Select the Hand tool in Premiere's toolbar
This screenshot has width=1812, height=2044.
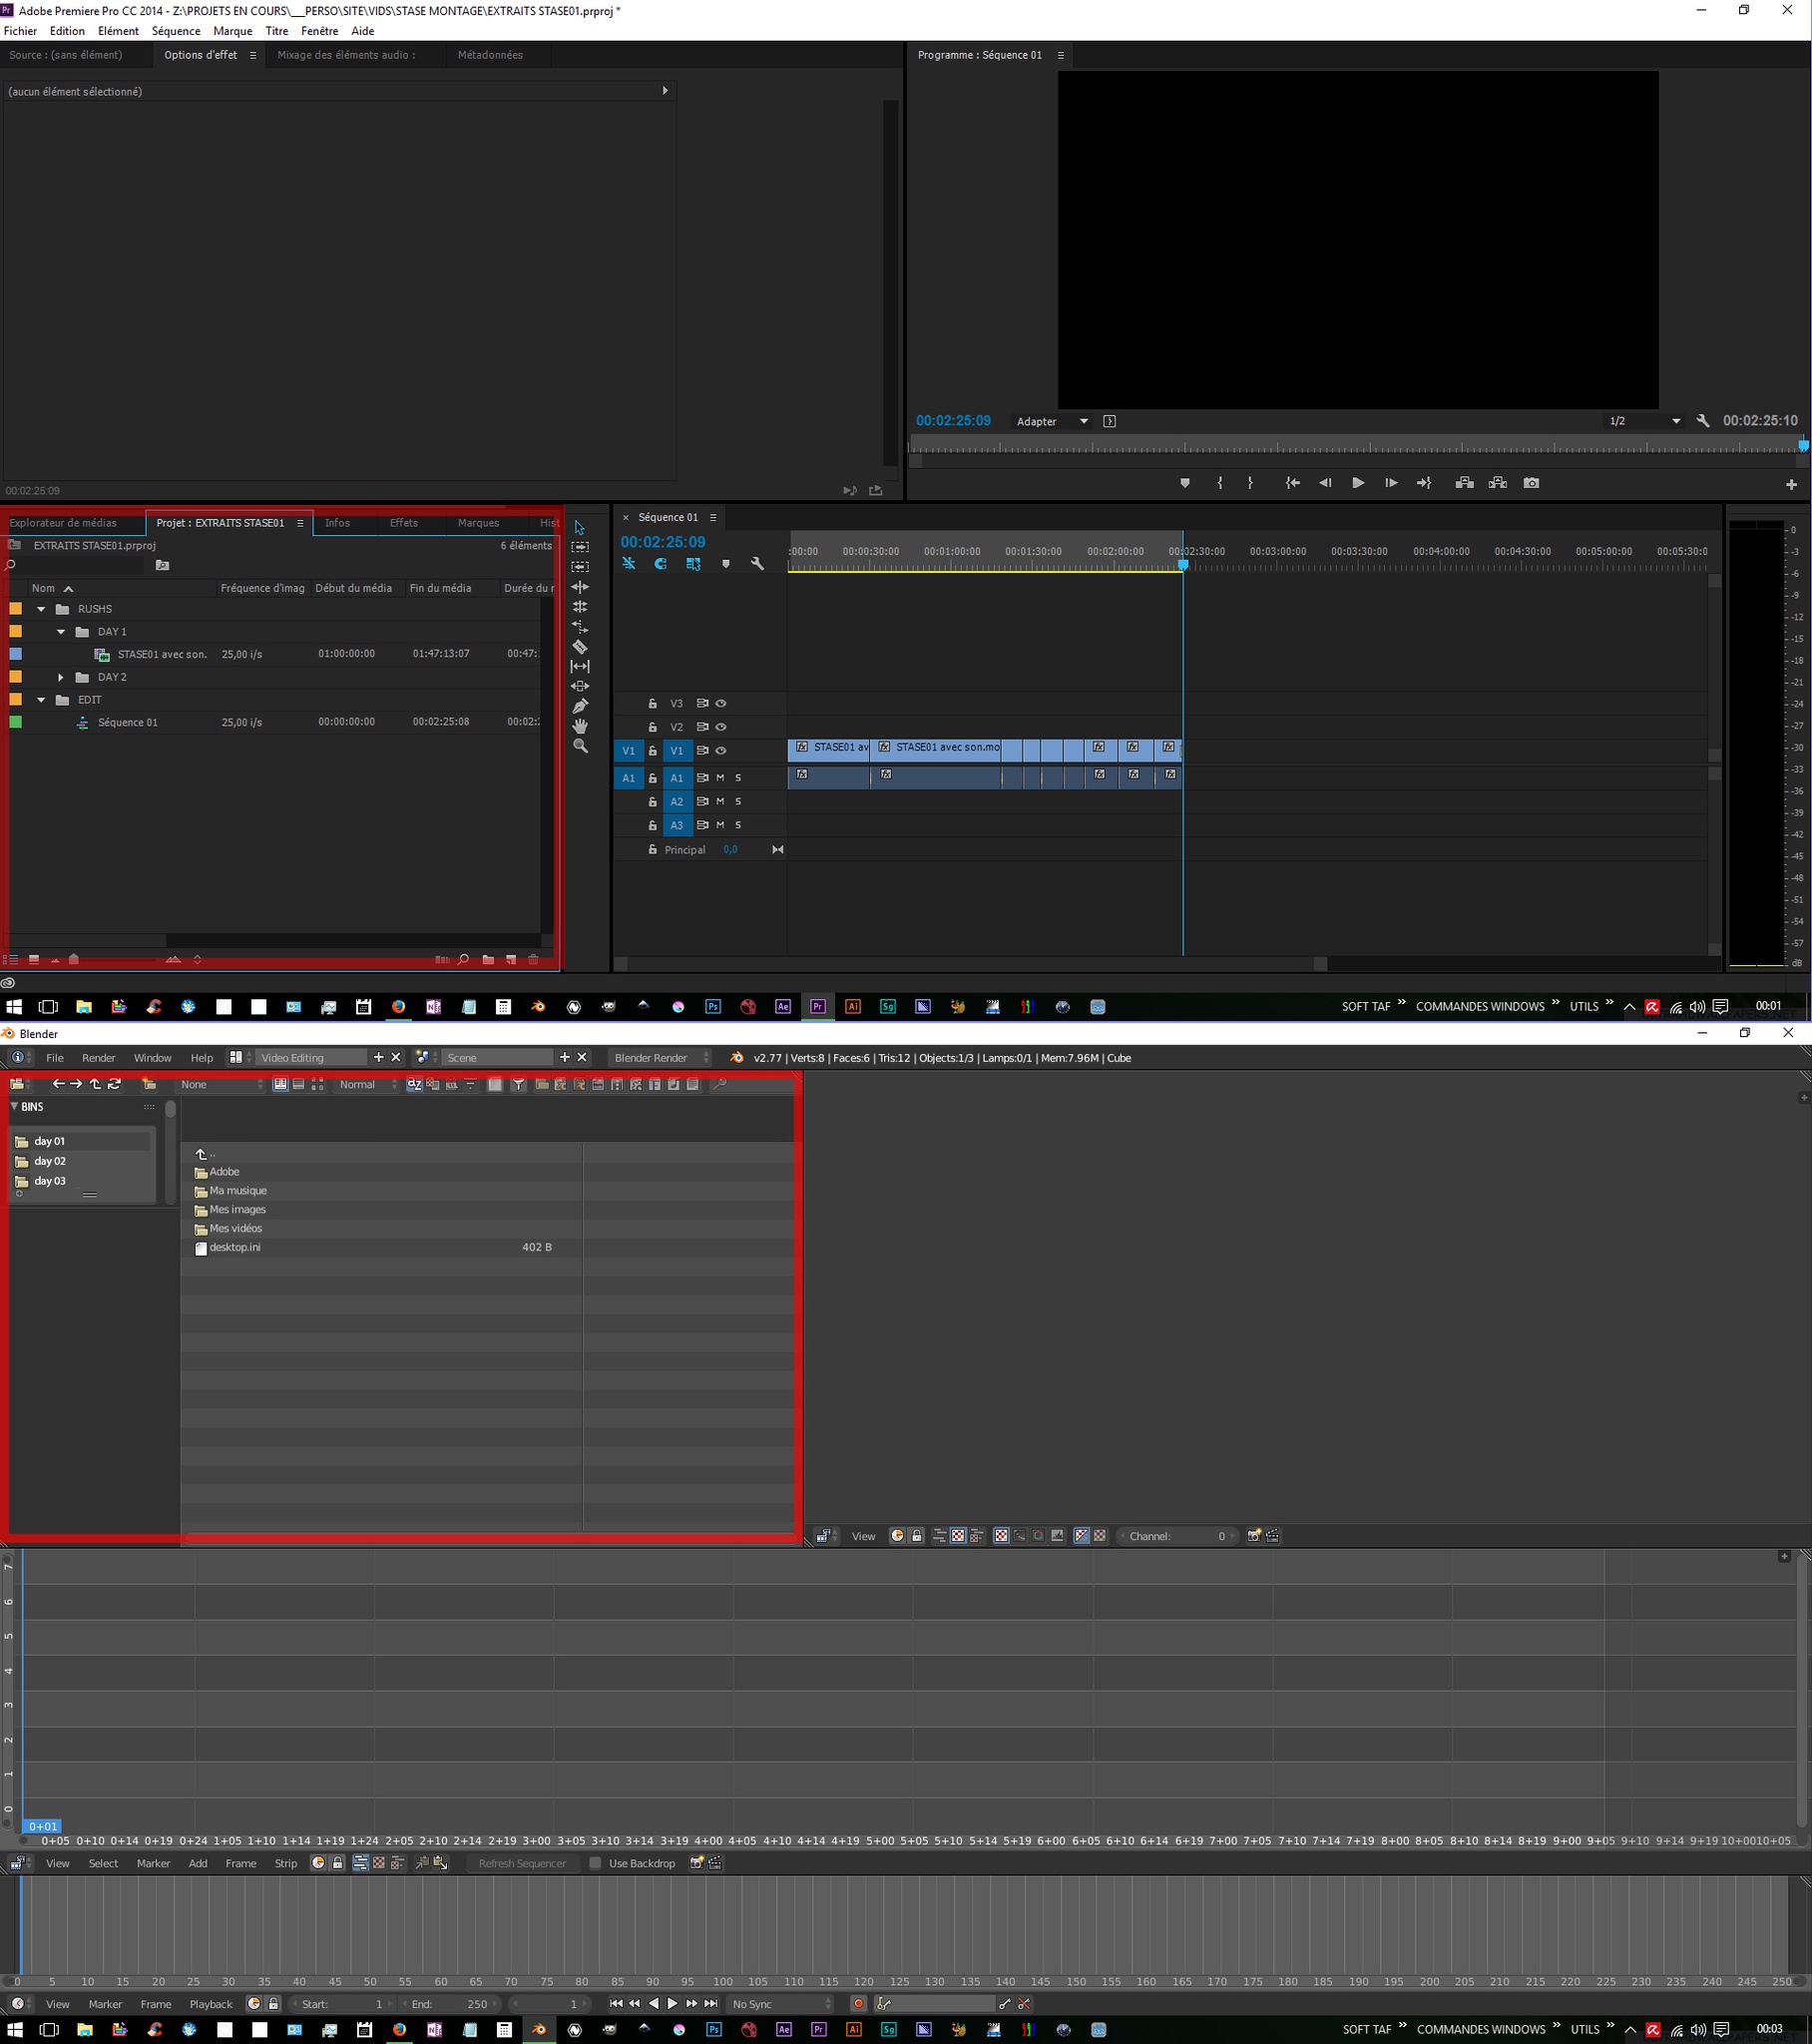click(x=580, y=726)
